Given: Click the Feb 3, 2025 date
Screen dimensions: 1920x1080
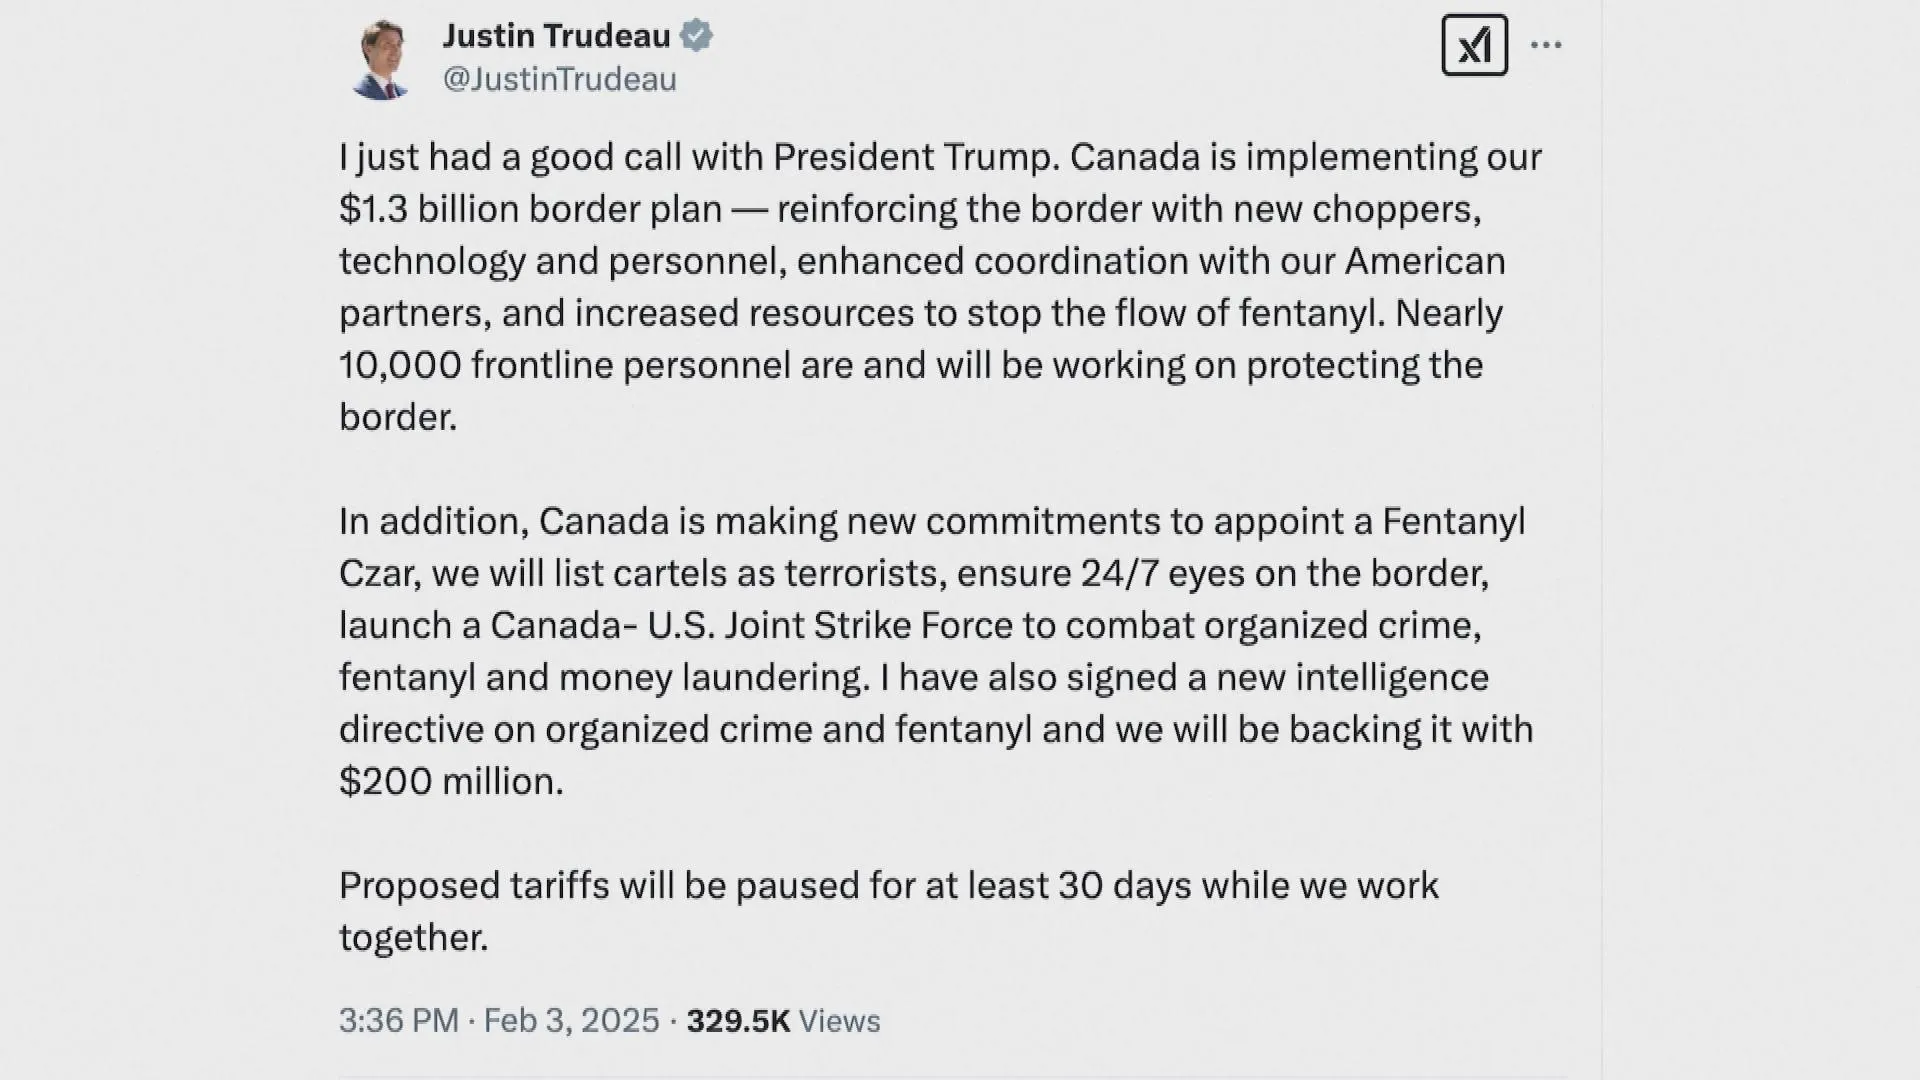Looking at the screenshot, I should coord(572,1020).
